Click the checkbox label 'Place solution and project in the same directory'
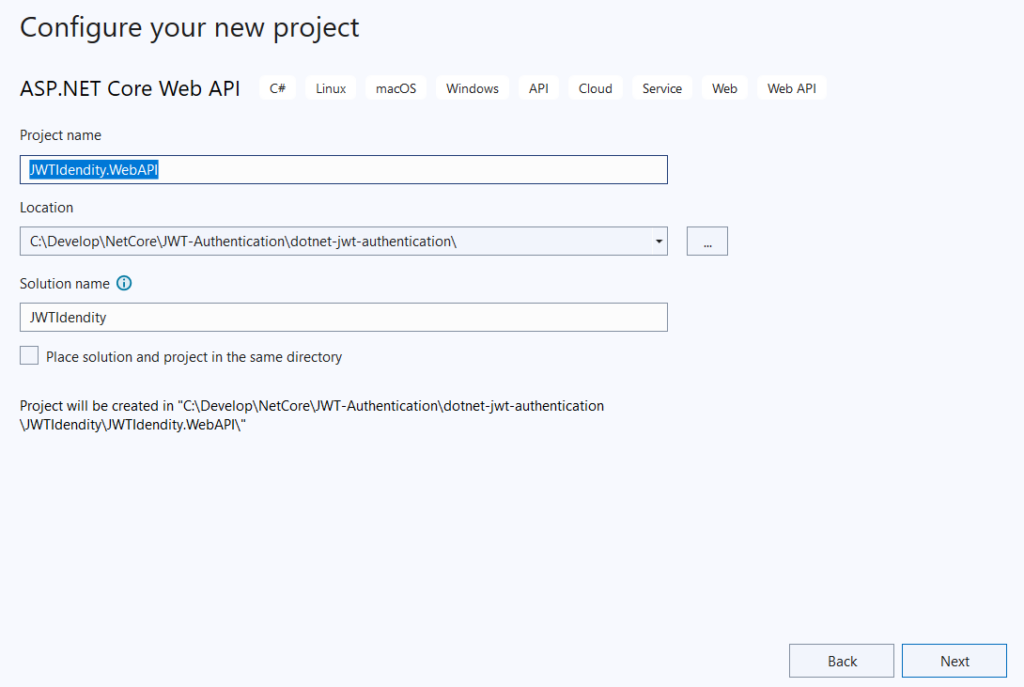The image size is (1024, 687). 194,357
